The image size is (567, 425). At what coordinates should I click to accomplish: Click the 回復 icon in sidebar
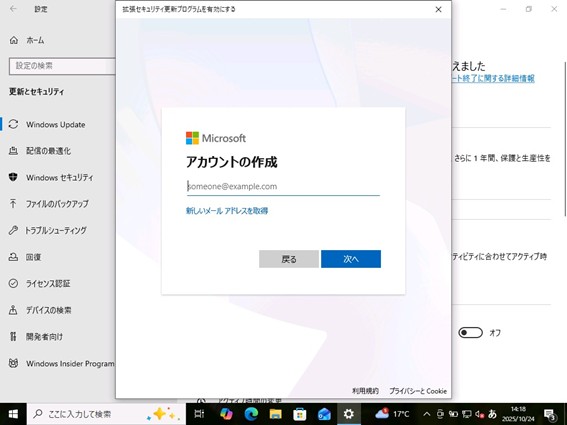tap(13, 257)
